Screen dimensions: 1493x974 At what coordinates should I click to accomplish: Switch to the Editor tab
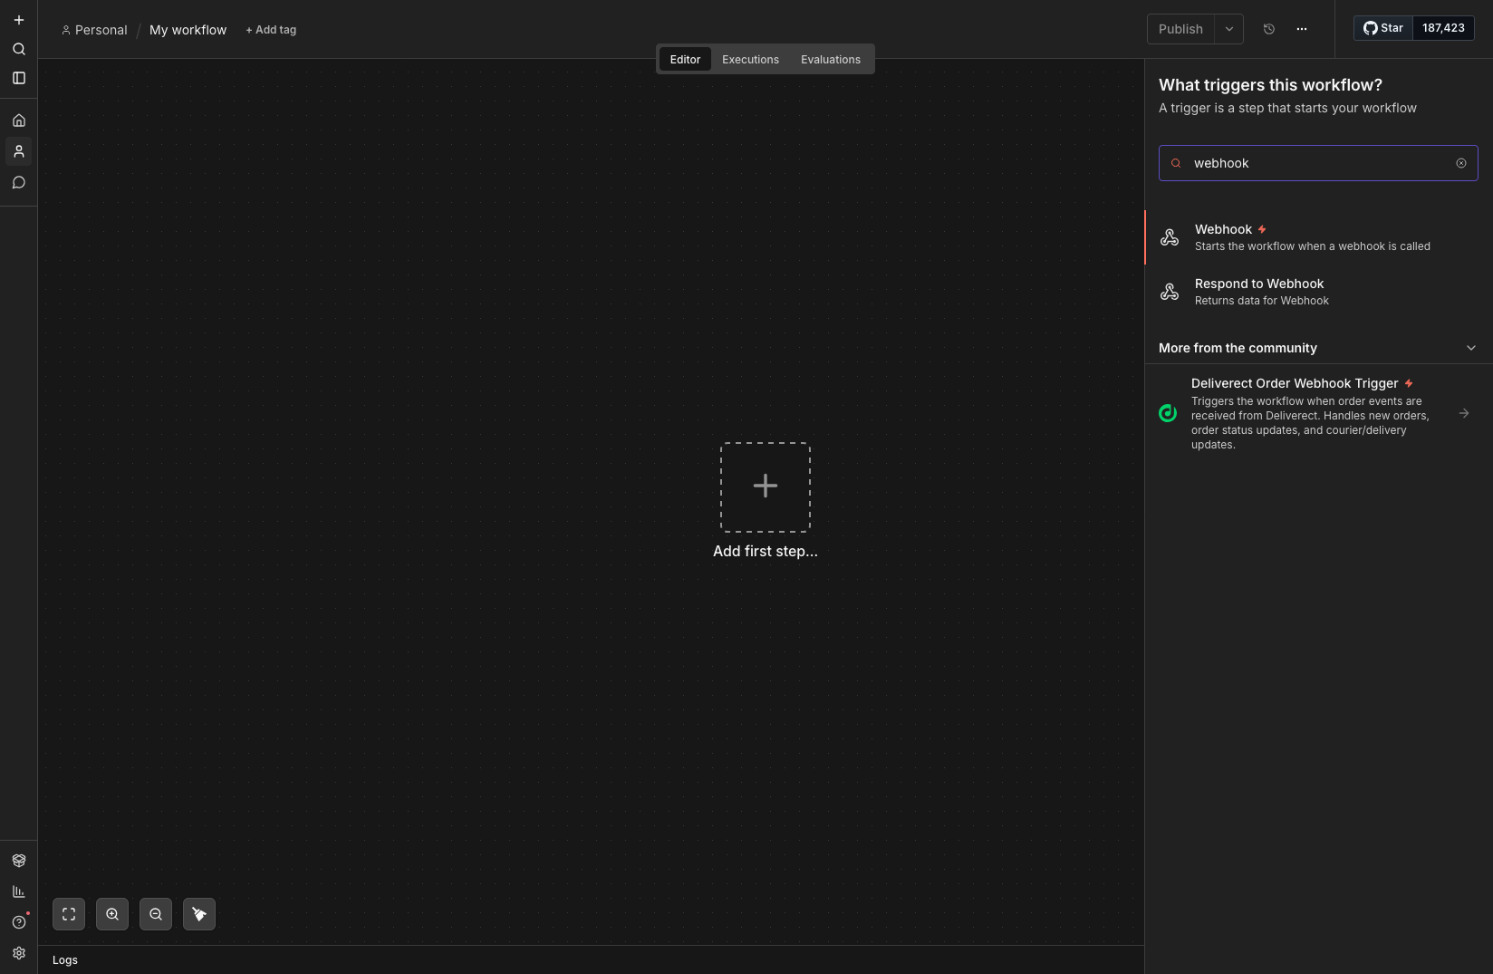pyautogui.click(x=685, y=59)
